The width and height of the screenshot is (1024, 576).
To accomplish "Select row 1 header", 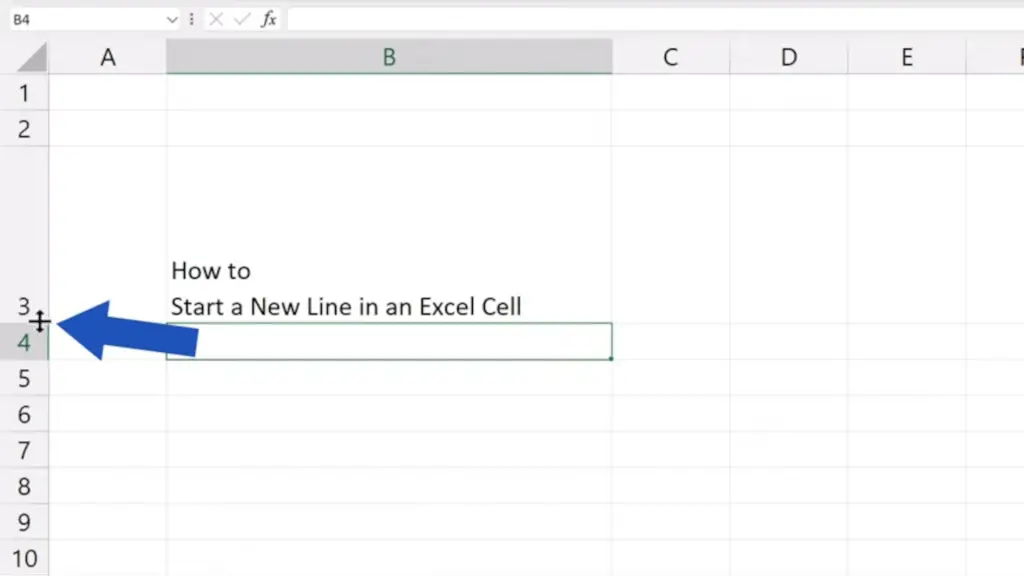I will click(24, 93).
